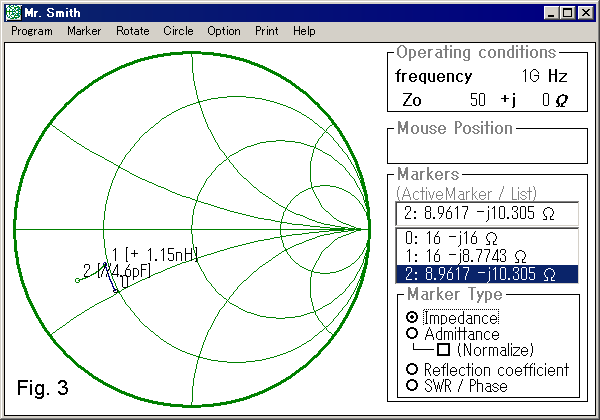Click marker 0 point on Smith chart
The width and height of the screenshot is (600, 420).
[116, 291]
